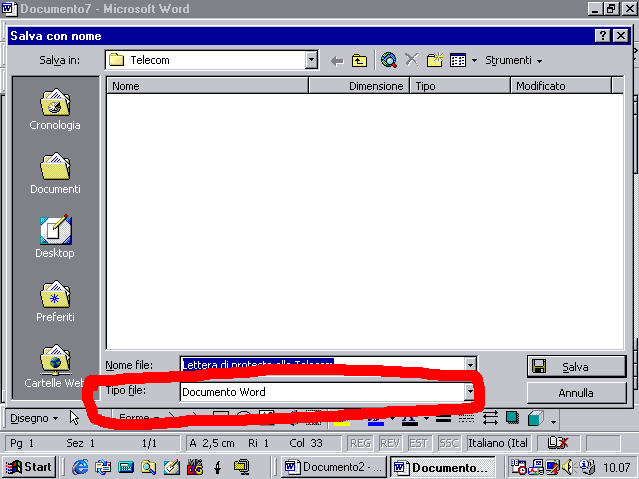Open the Views dropdown arrow
The width and height of the screenshot is (639, 479).
tap(474, 61)
